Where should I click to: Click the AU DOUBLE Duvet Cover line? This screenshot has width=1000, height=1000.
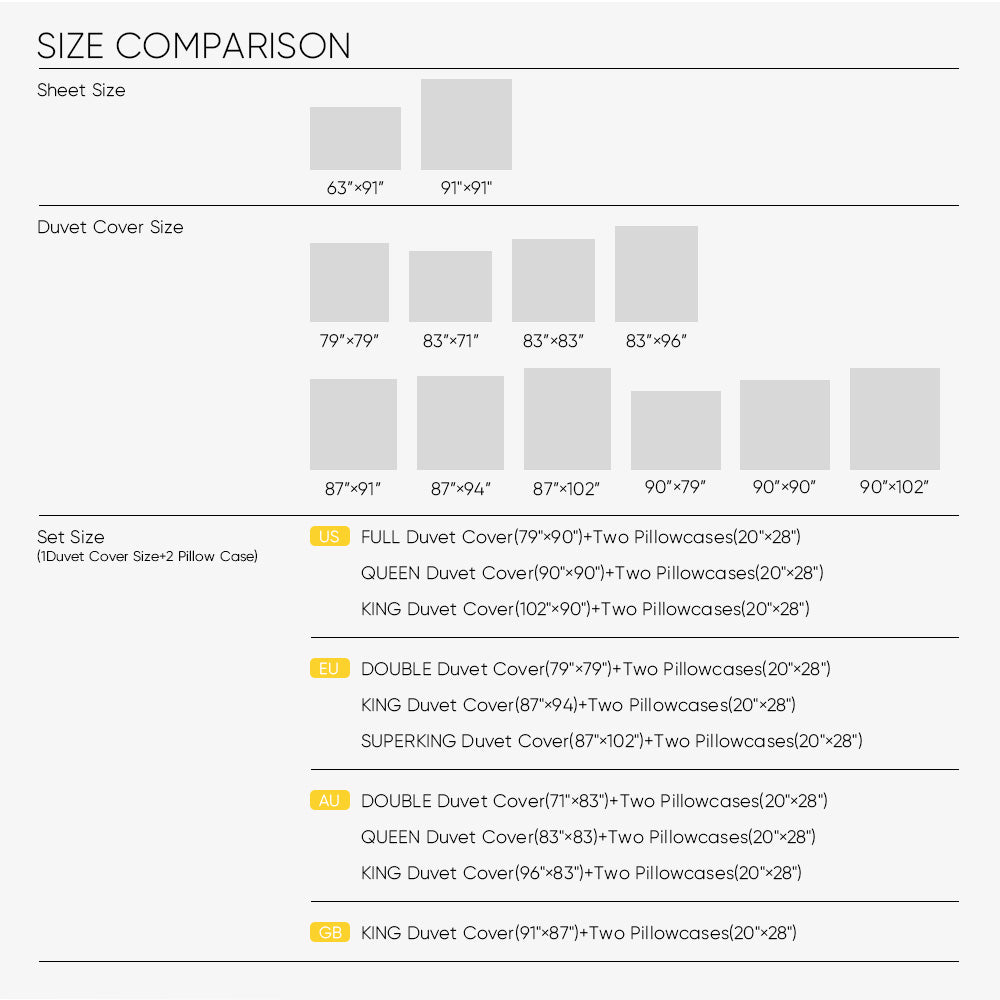coord(594,801)
